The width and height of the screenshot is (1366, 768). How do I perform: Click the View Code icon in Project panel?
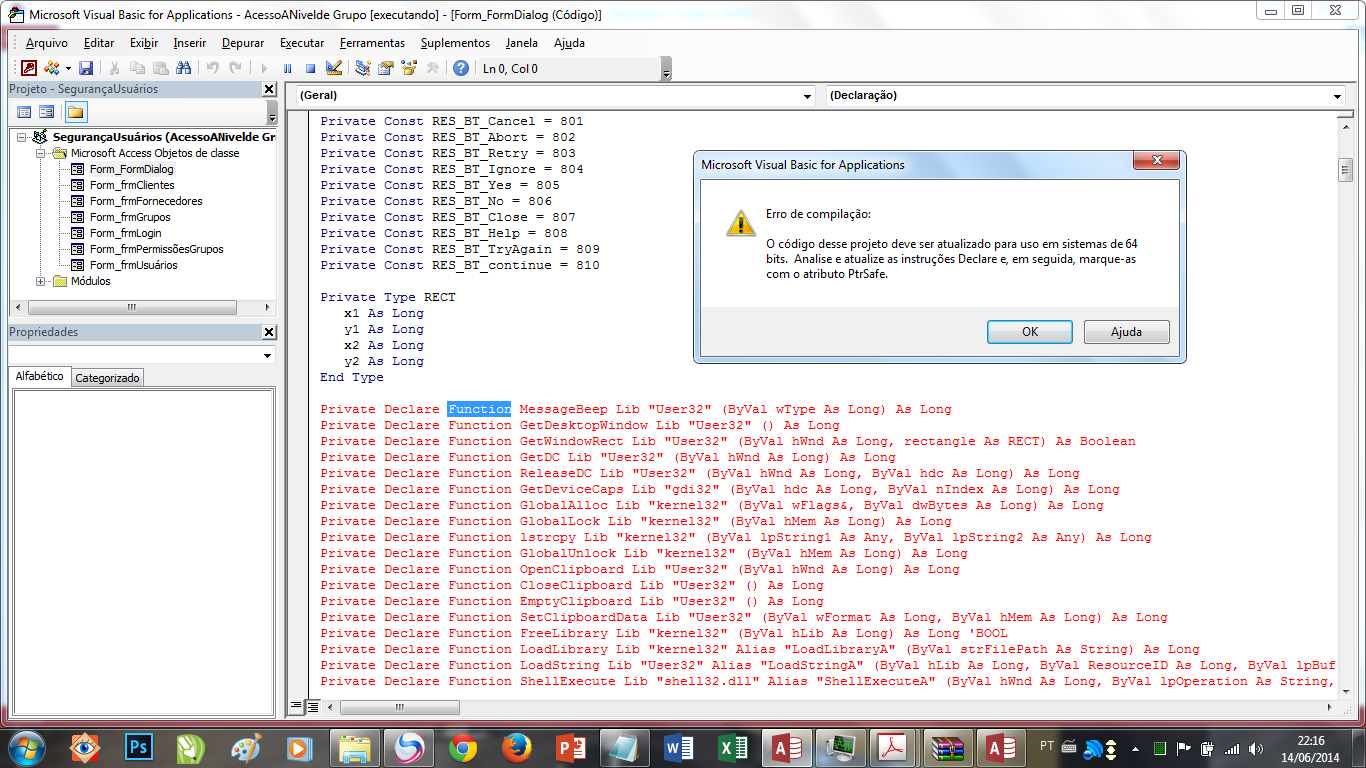click(24, 111)
